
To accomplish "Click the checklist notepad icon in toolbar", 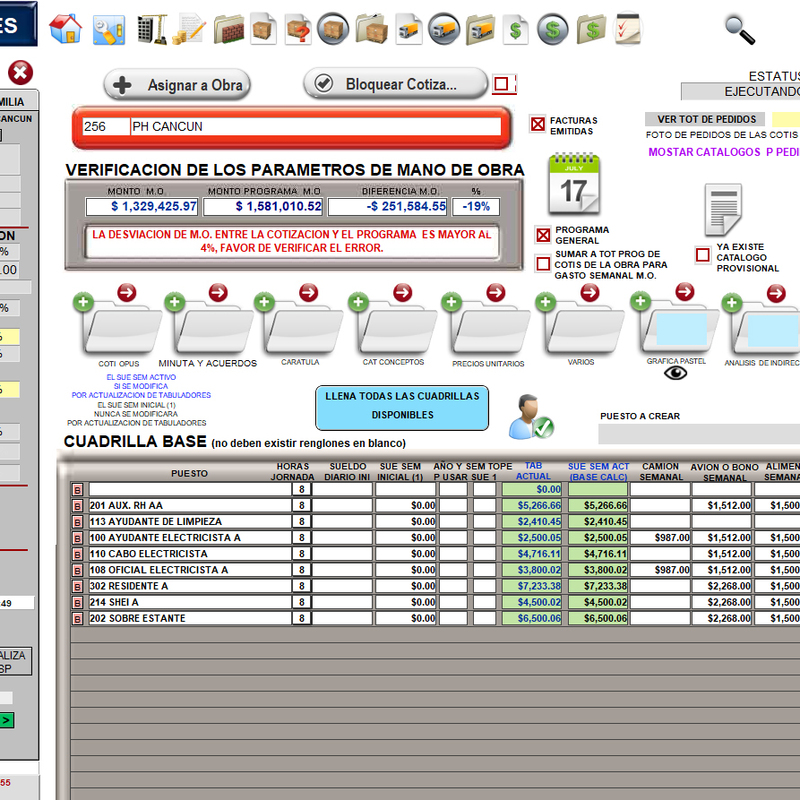I will pyautogui.click(x=628, y=28).
